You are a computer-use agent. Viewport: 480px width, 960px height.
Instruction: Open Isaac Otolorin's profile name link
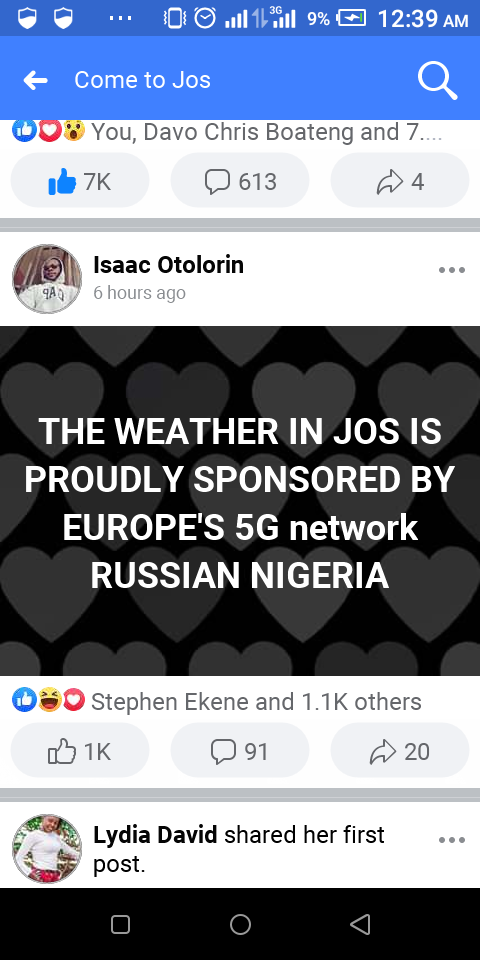tap(168, 265)
